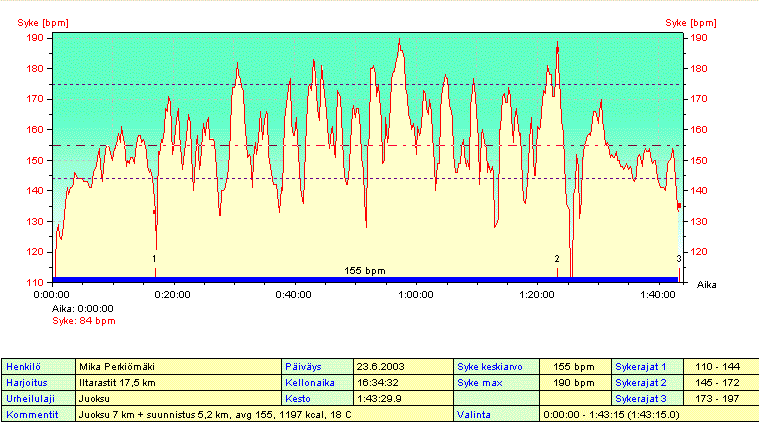Click the 0:40:00 time axis label

(294, 294)
